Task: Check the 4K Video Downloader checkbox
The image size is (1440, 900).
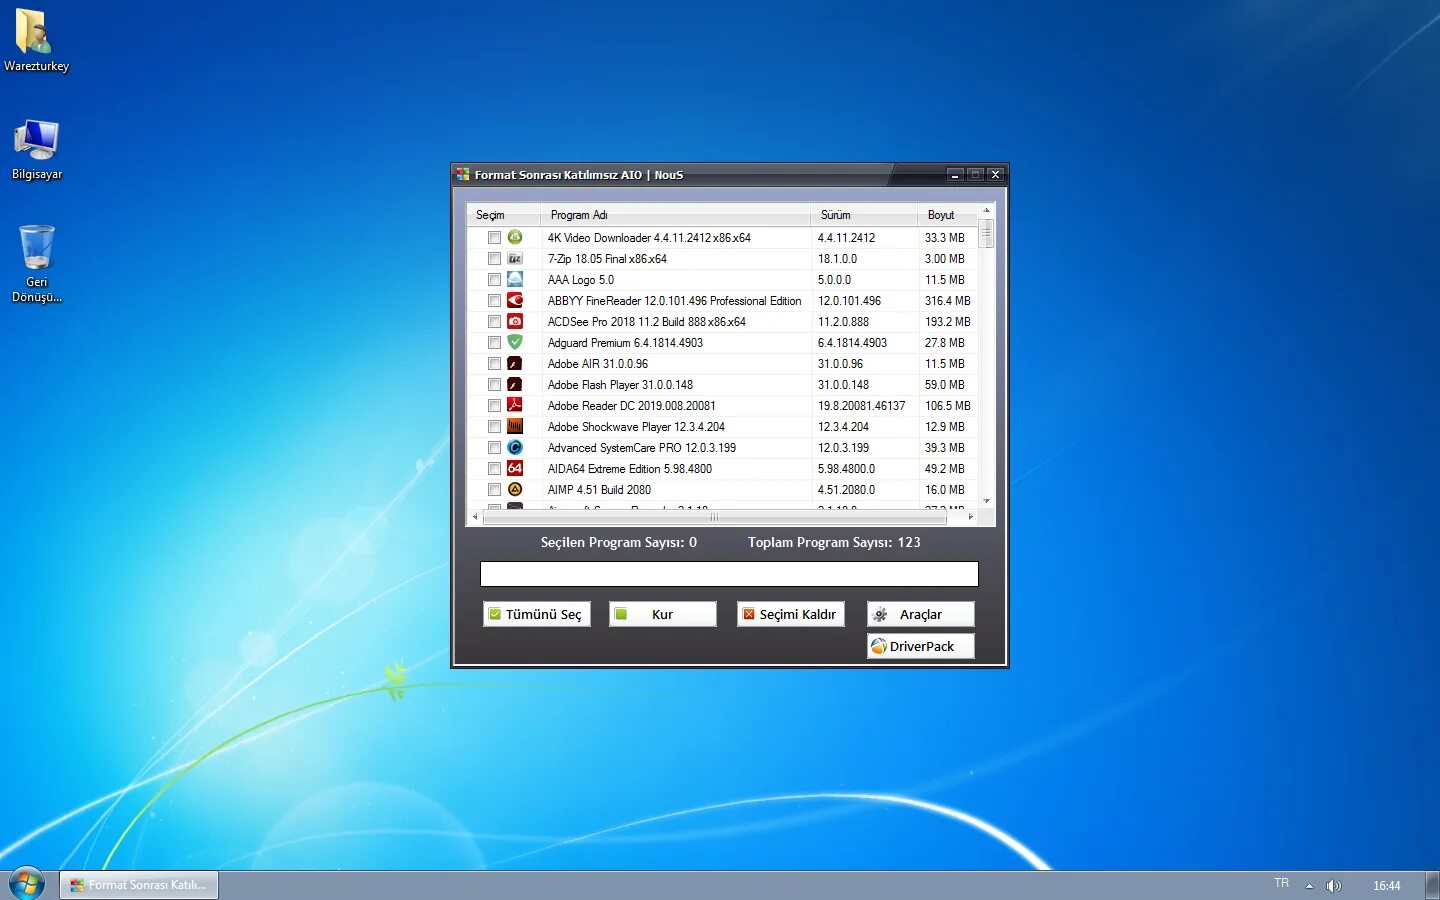Action: pos(494,238)
